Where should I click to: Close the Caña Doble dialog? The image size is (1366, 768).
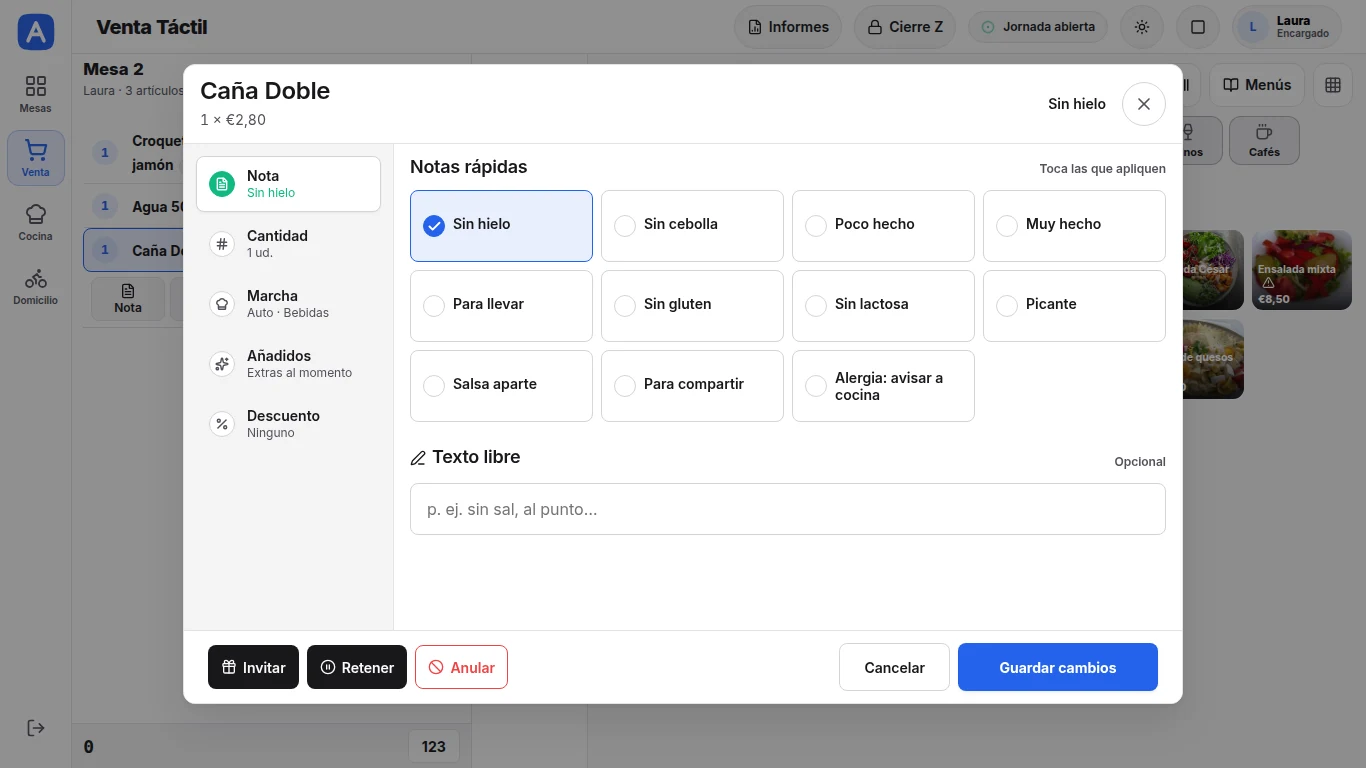(1144, 104)
